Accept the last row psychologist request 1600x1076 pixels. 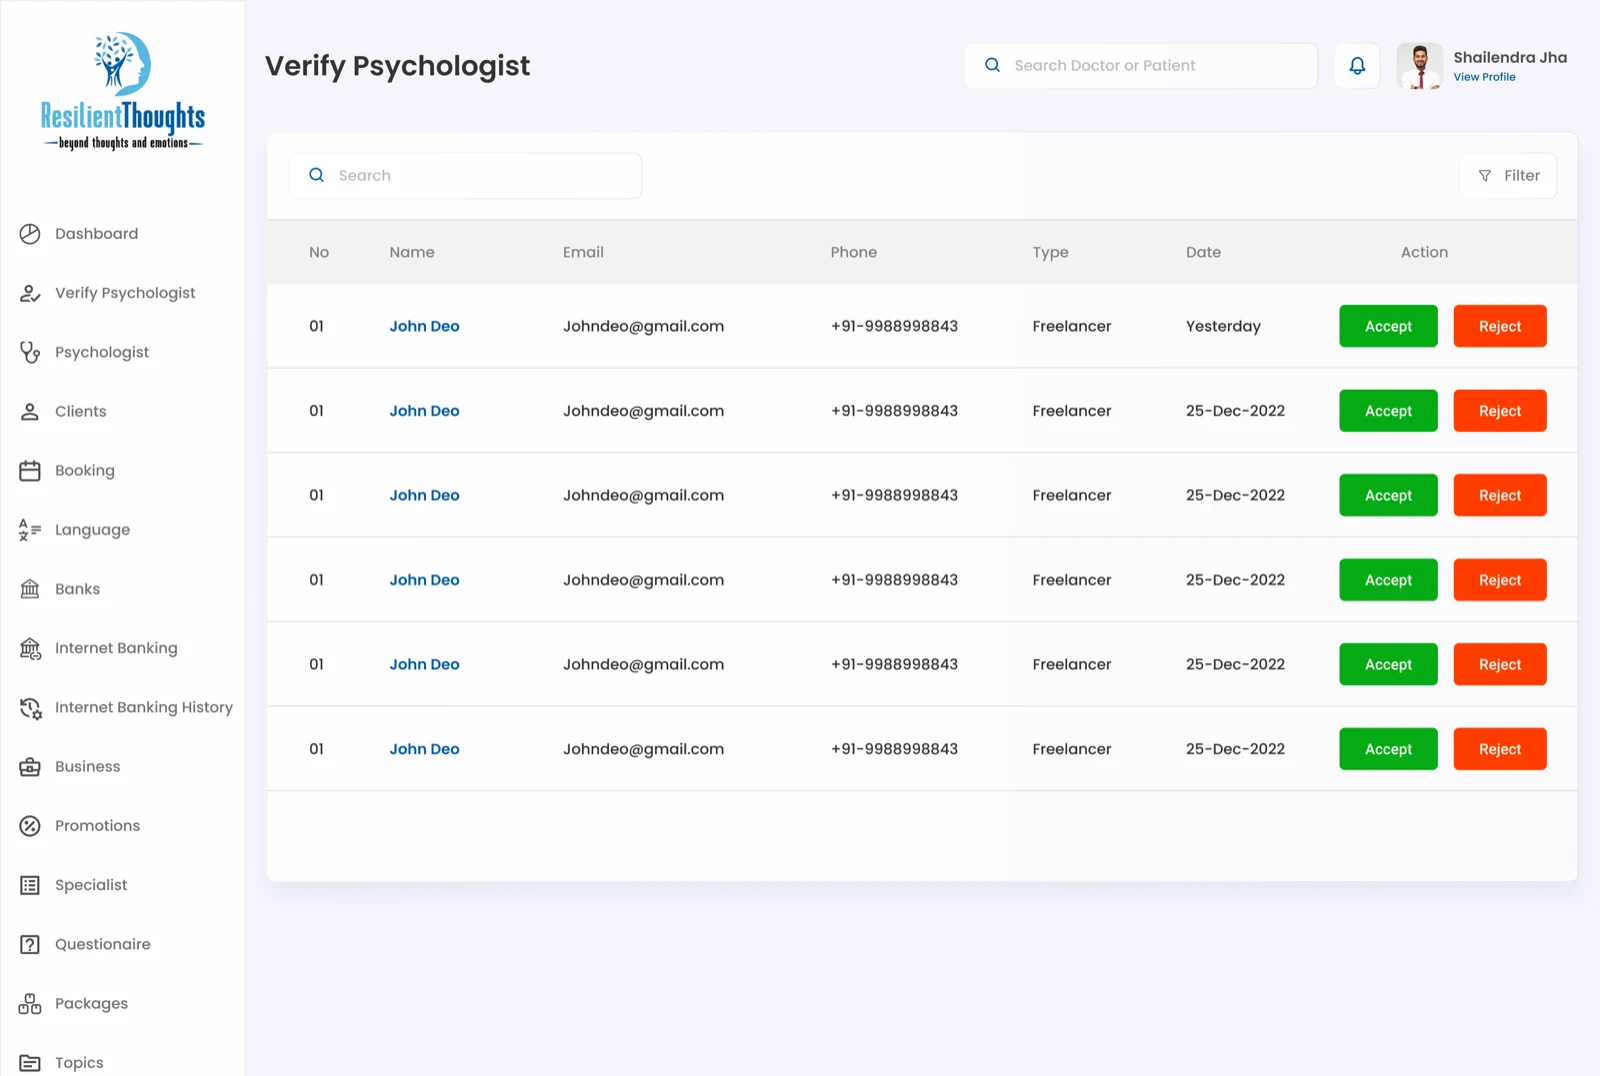coord(1388,749)
